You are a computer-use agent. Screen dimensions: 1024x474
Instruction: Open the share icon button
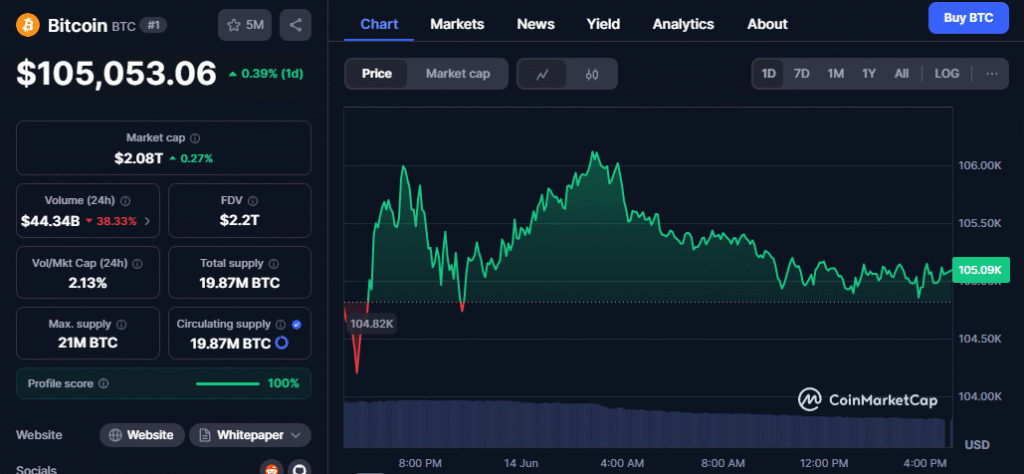[x=295, y=25]
